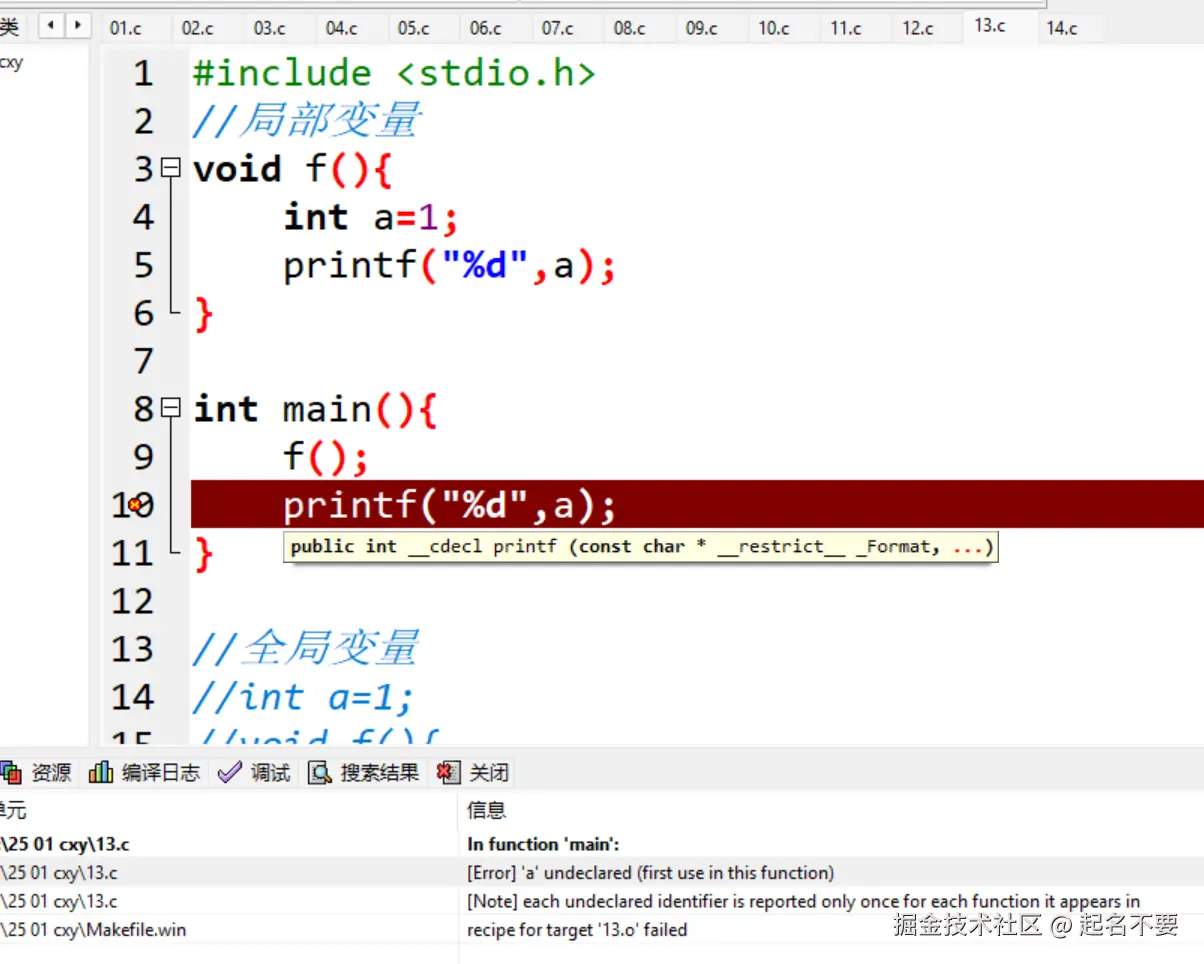This screenshot has height=964, width=1204.
Task: Open the 资源 panel tab
Action: coord(37,773)
